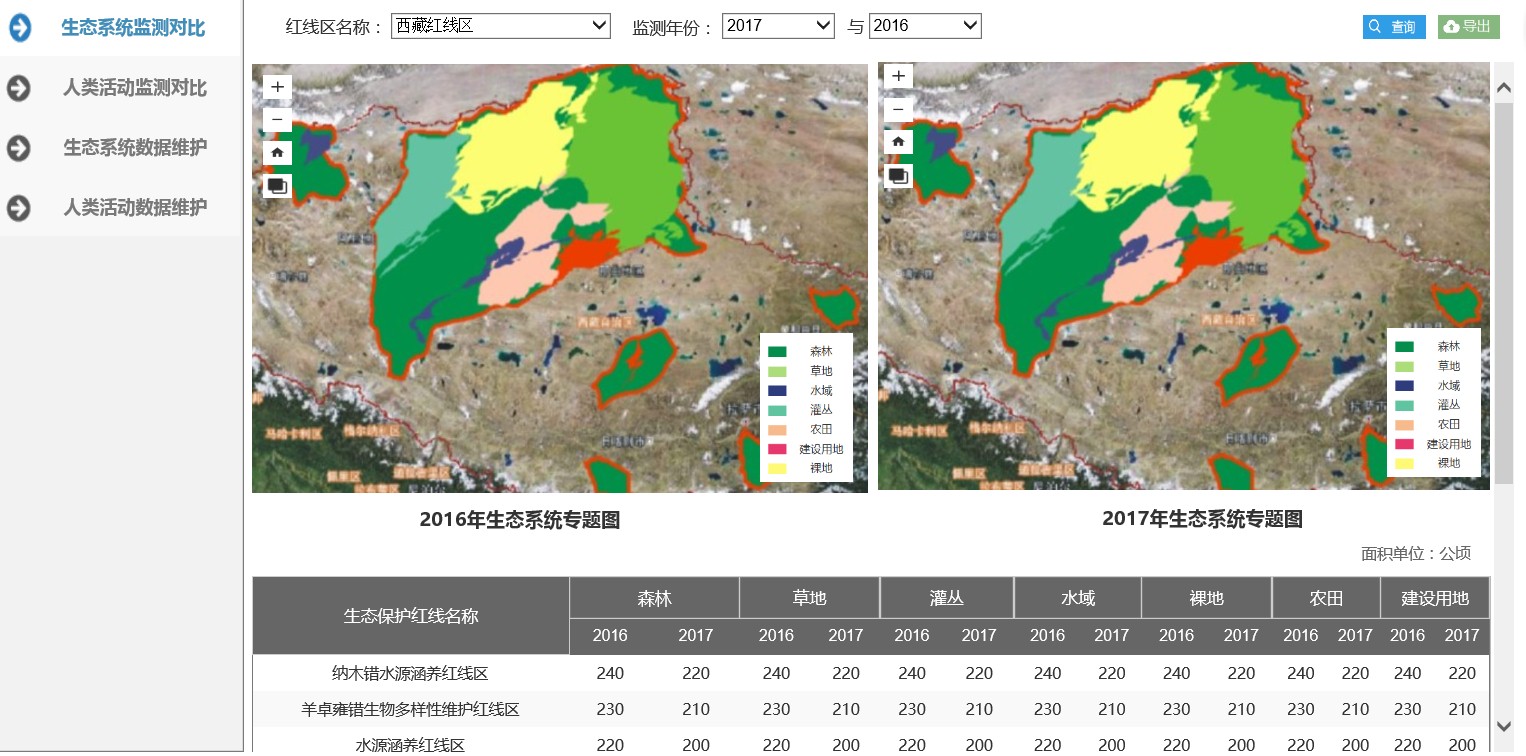The image size is (1526, 756).
Task: Zoom out on the 2017 ecosystem map
Action: [x=898, y=109]
